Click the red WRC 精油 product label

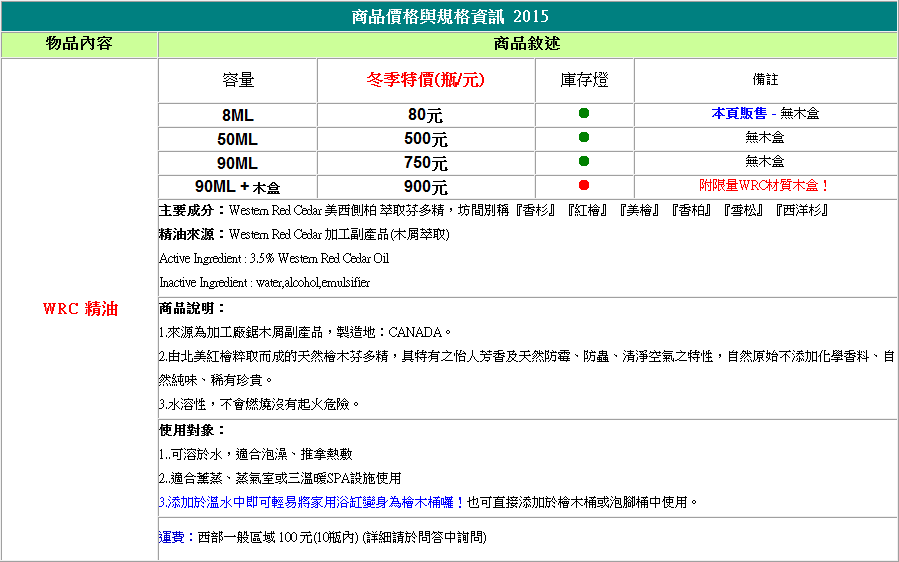point(80,309)
